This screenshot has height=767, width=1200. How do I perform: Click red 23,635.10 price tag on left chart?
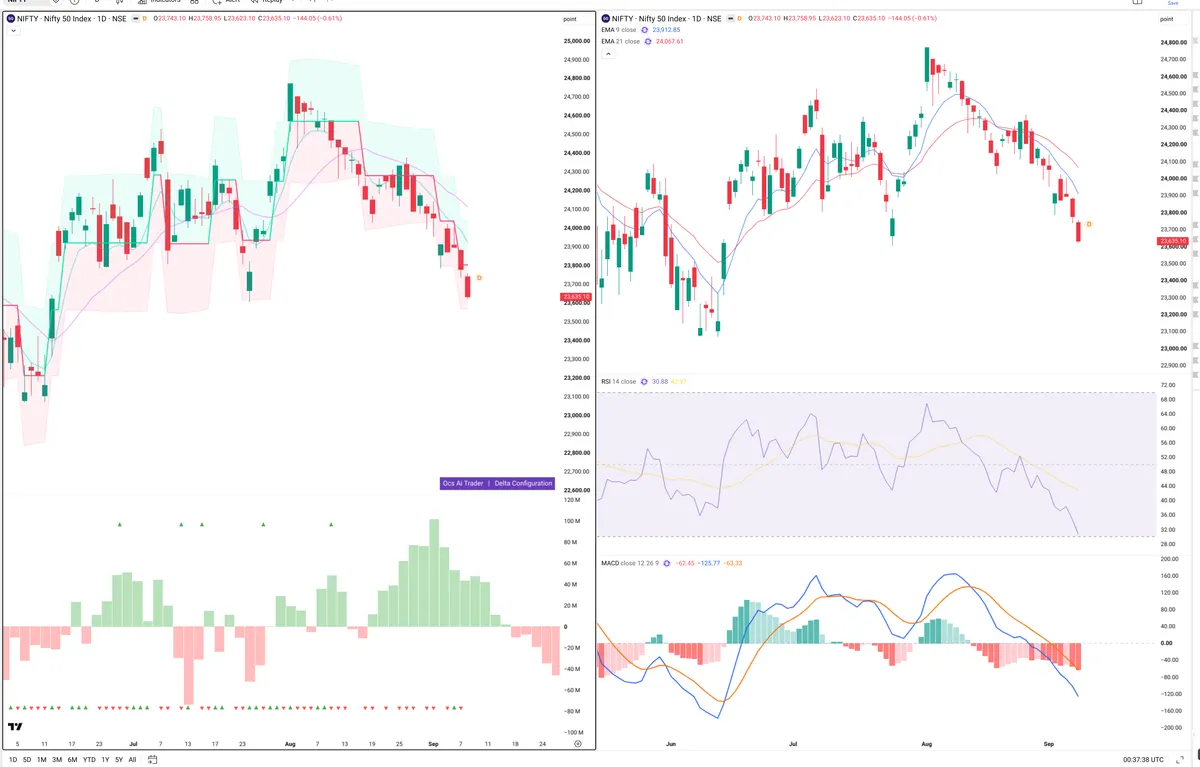pyautogui.click(x=577, y=297)
